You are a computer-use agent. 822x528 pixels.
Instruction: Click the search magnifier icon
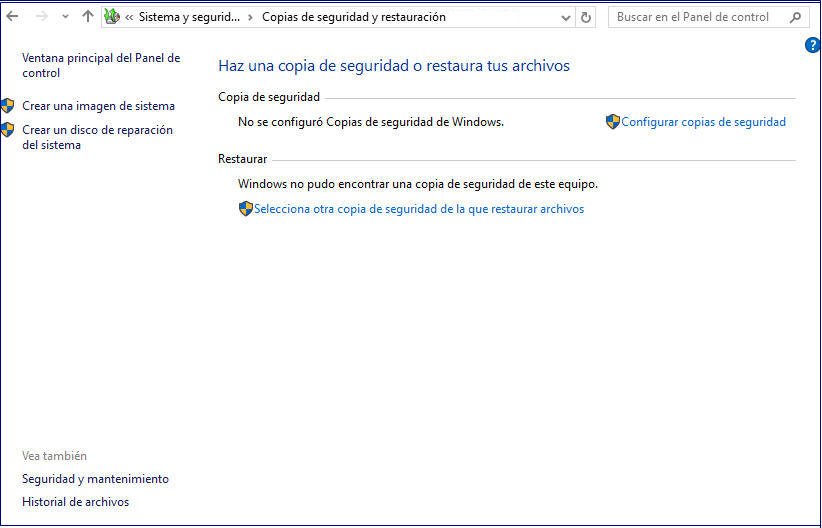tap(795, 17)
